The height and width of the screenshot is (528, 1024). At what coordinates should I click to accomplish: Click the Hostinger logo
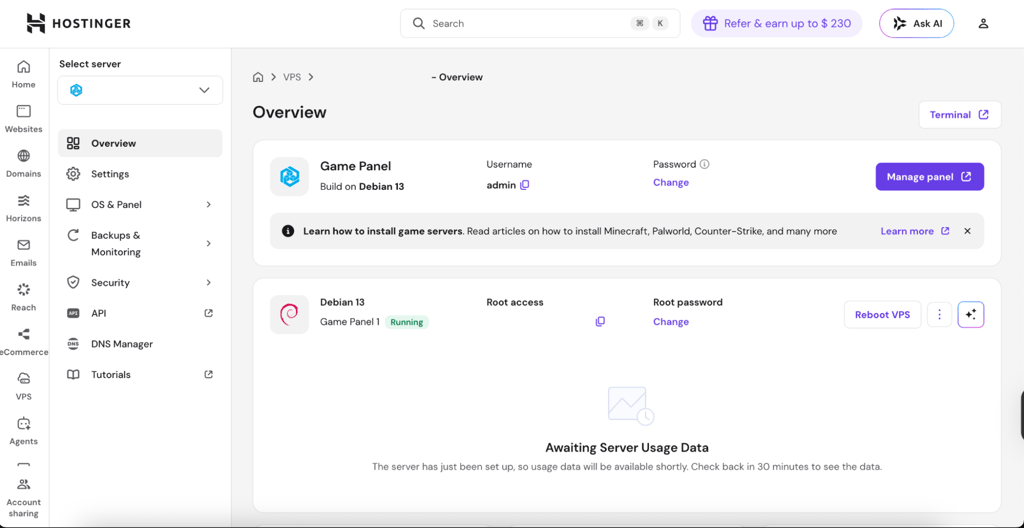(78, 24)
